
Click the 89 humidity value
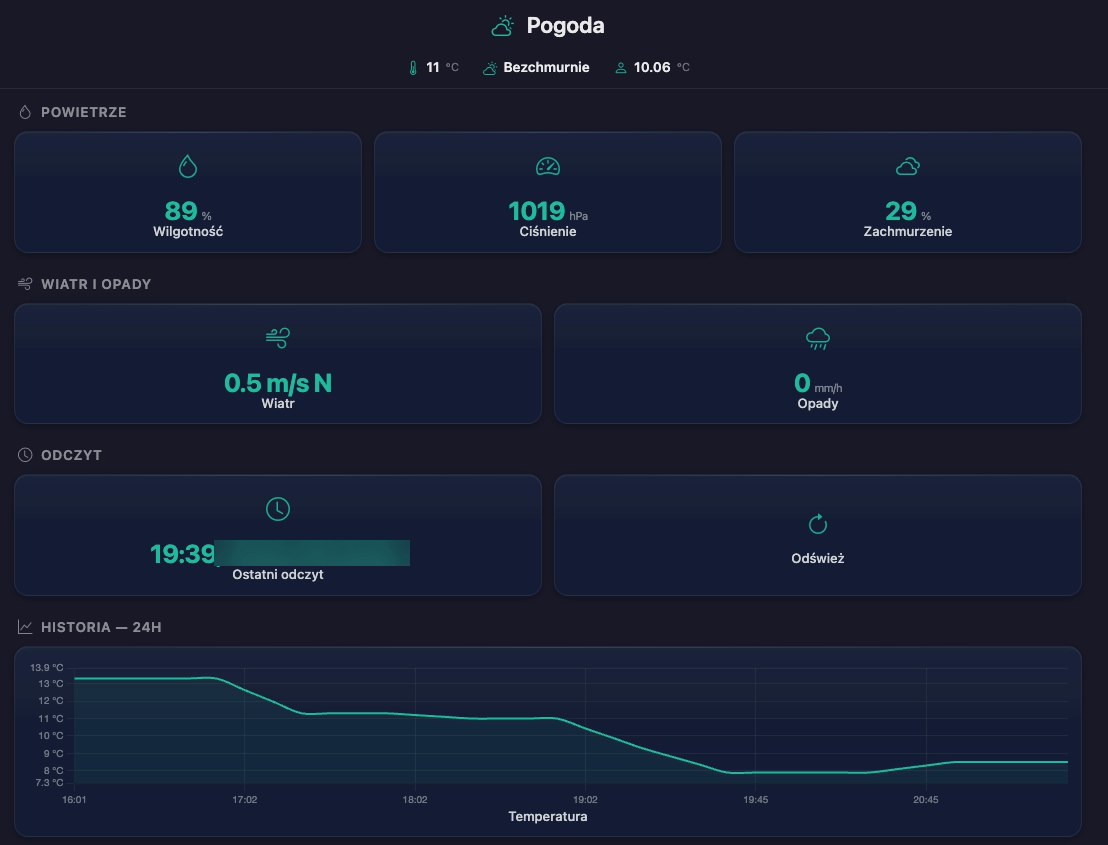tap(181, 211)
